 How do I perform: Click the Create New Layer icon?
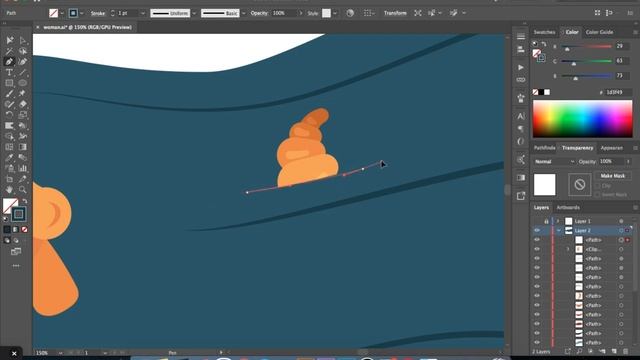[614, 351]
